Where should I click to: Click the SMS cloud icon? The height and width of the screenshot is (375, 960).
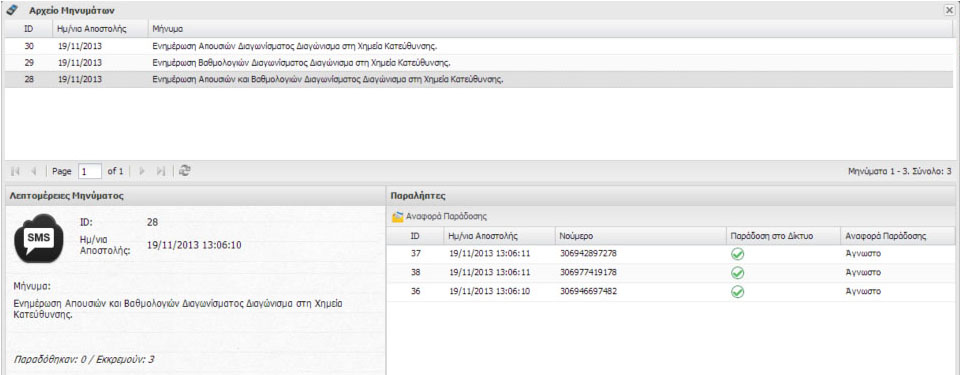[39, 238]
